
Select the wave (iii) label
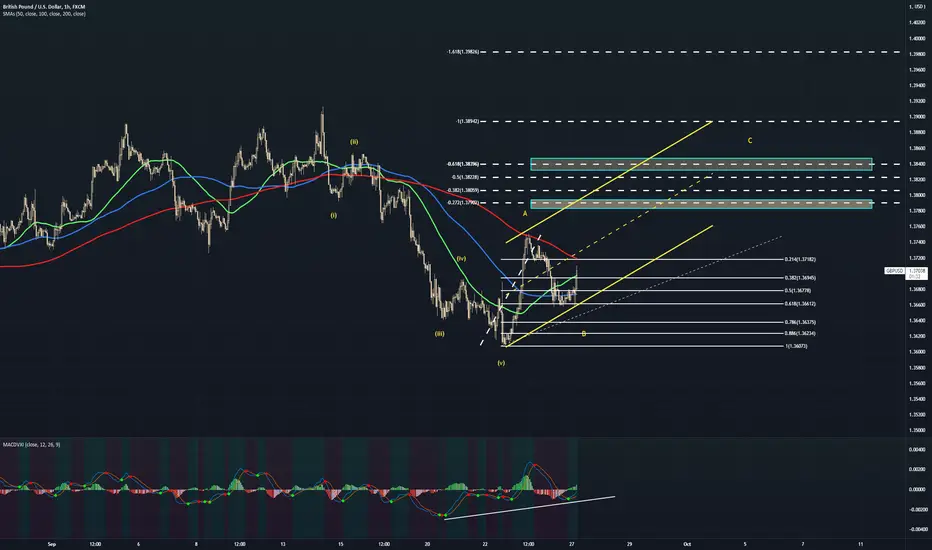pos(439,334)
